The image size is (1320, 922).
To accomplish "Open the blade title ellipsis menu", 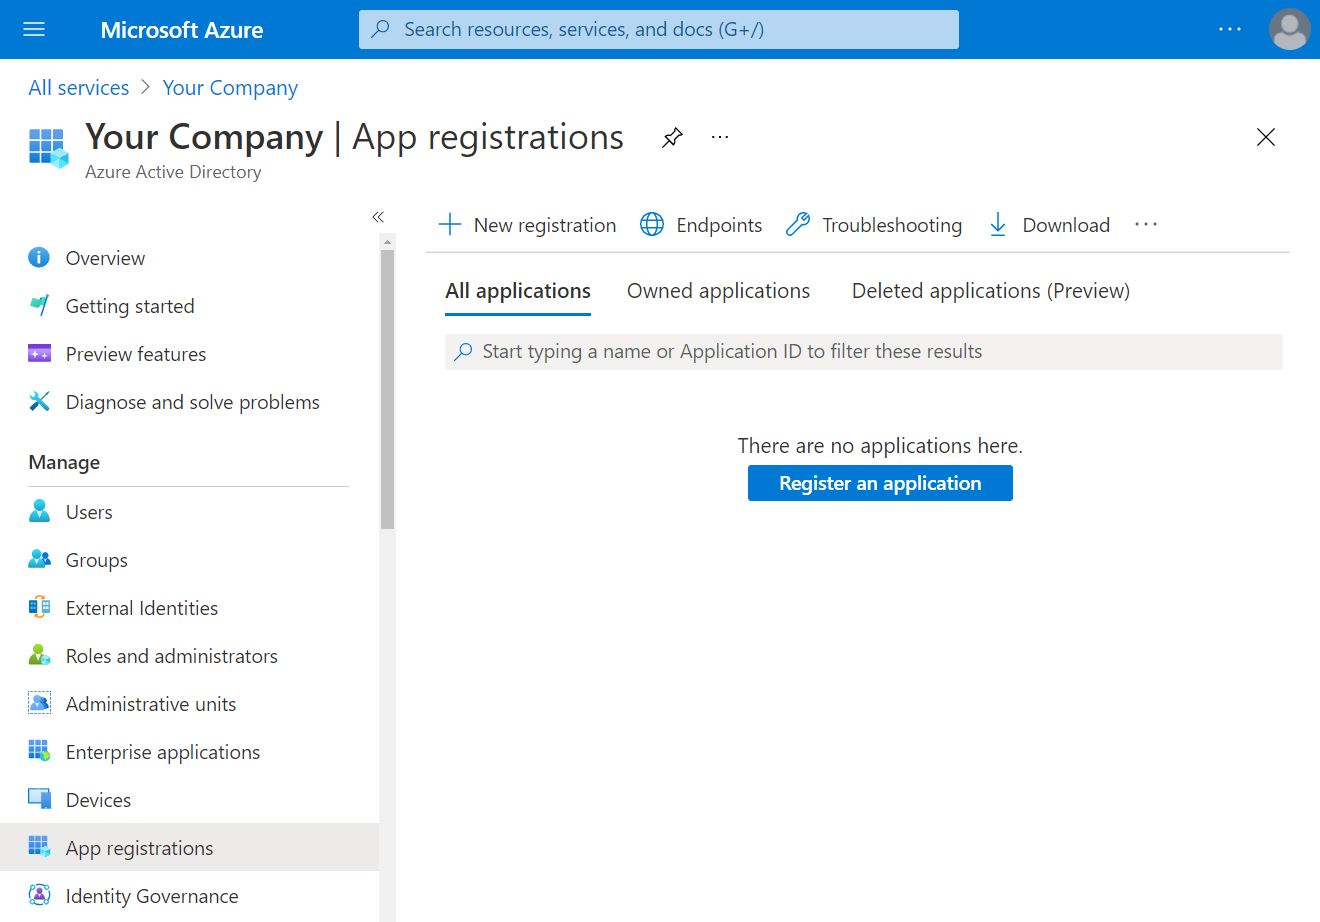I will tap(720, 138).
